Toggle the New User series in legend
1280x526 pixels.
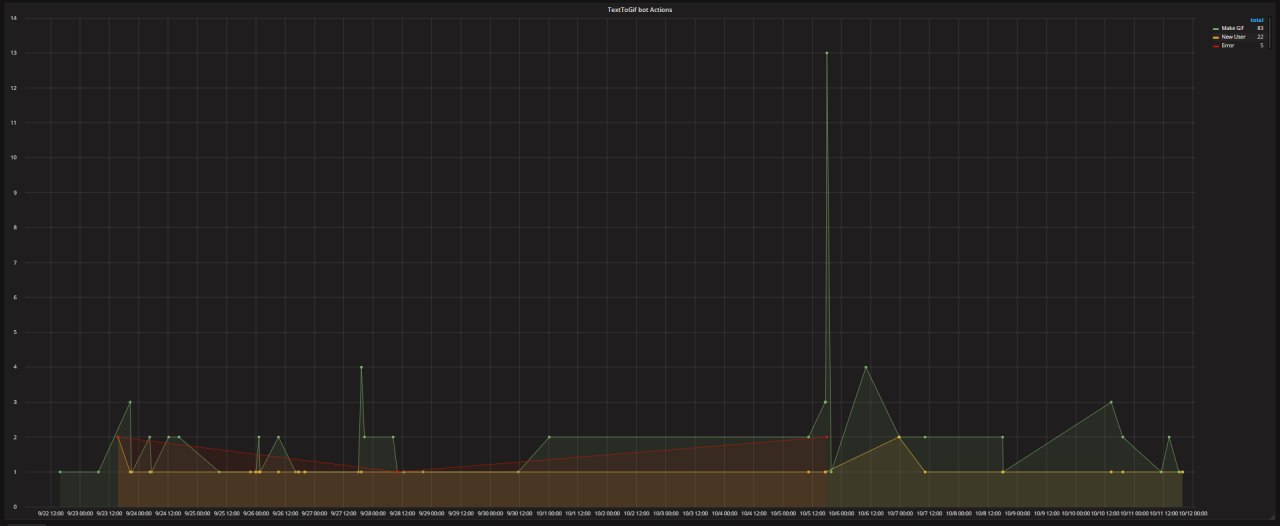[x=1233, y=37]
